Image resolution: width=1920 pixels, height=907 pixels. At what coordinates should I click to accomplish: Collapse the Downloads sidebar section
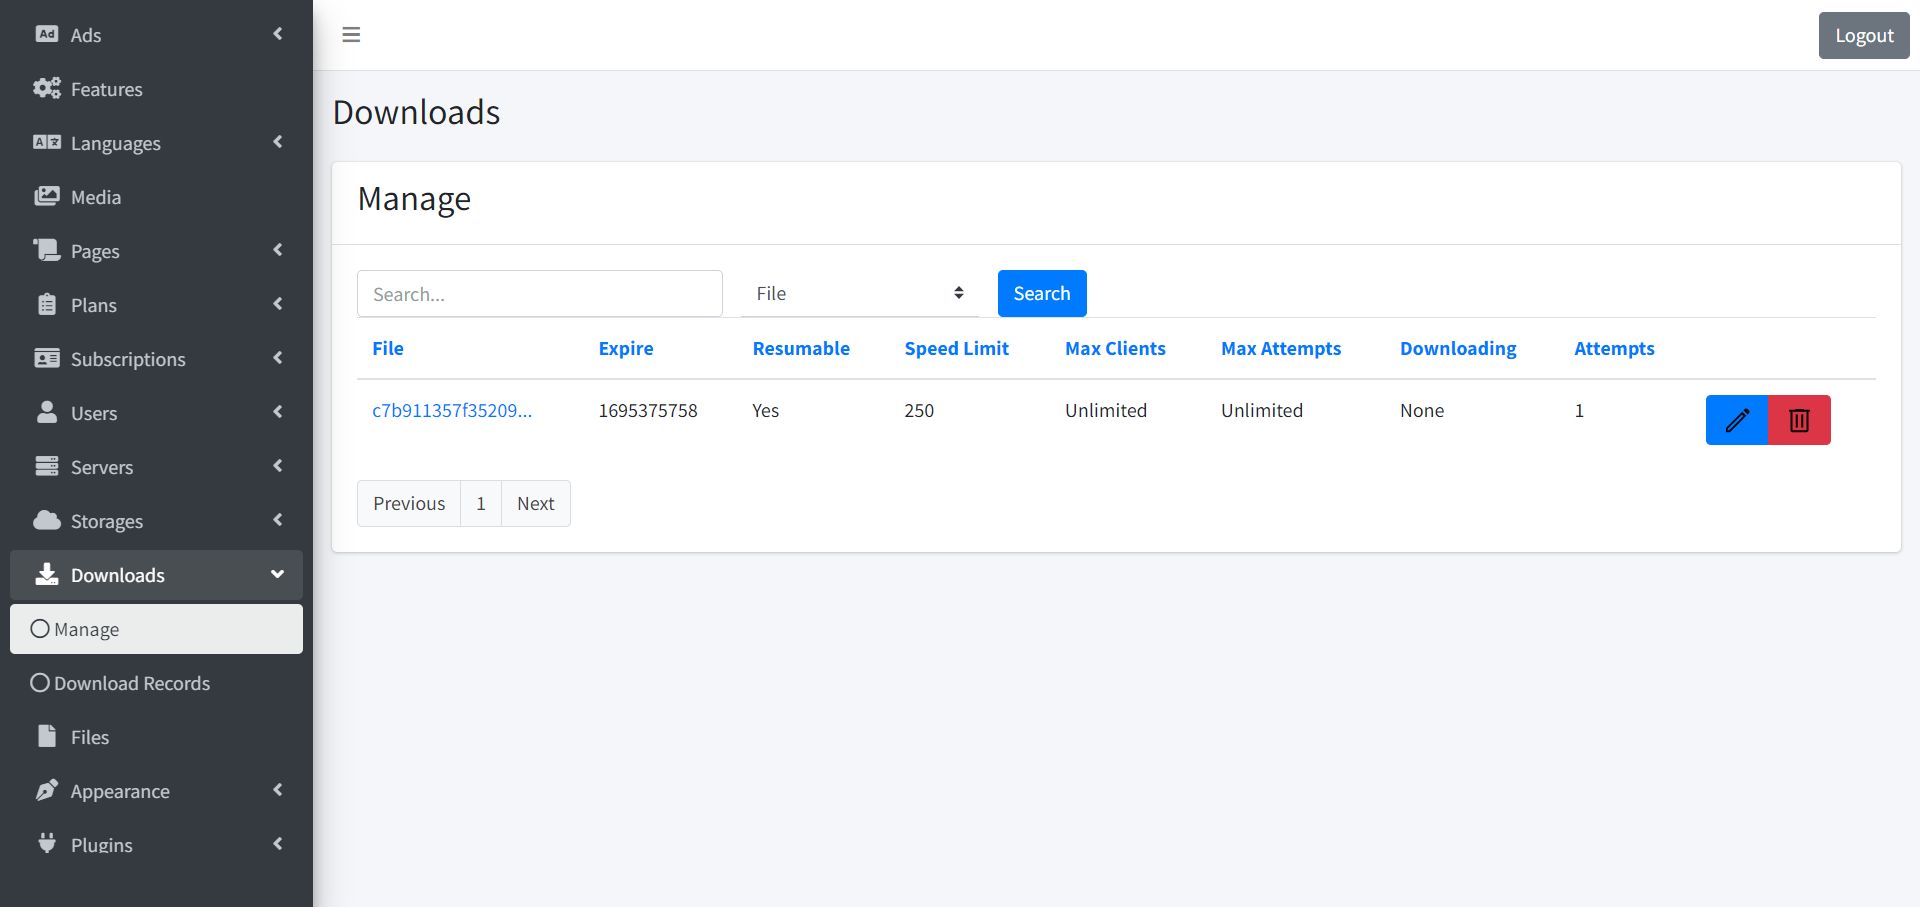pos(277,575)
